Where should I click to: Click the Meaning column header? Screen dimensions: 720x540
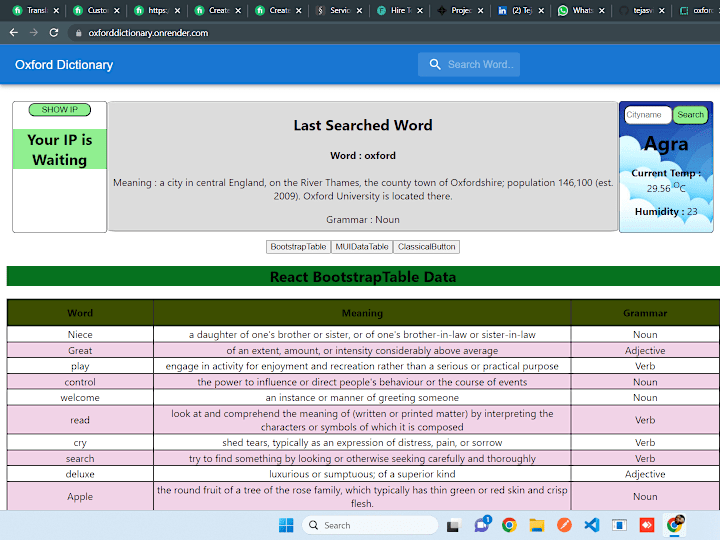coord(362,313)
